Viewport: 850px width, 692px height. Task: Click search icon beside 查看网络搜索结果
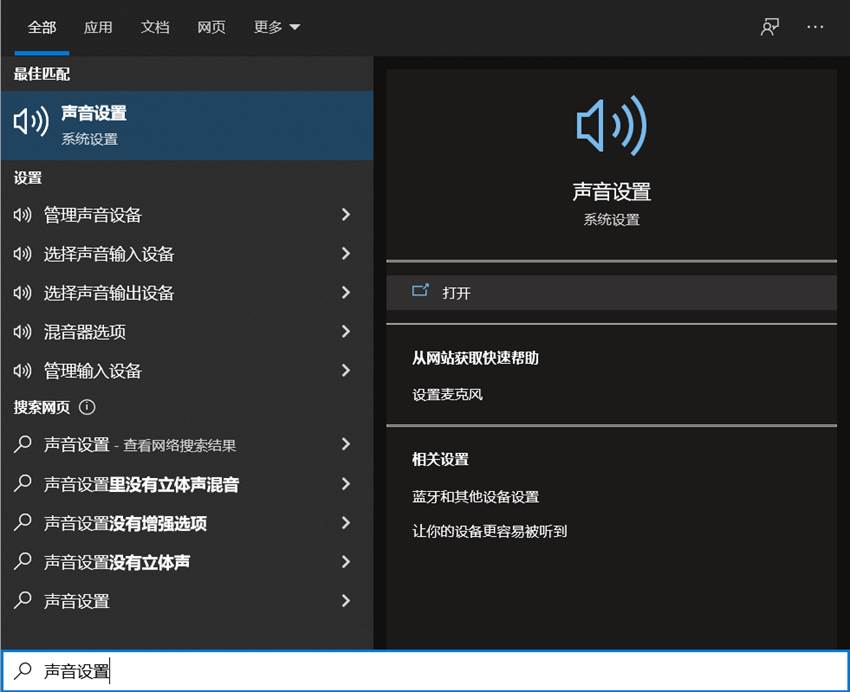coord(22,444)
